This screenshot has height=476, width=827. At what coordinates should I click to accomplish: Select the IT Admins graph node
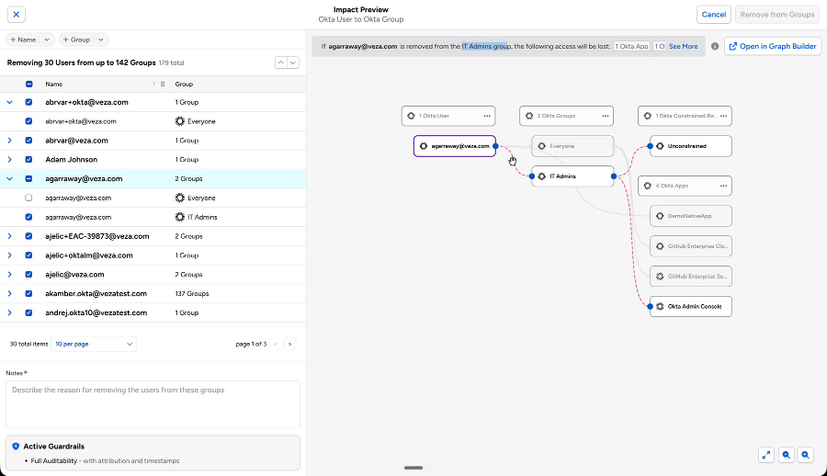[x=573, y=176]
